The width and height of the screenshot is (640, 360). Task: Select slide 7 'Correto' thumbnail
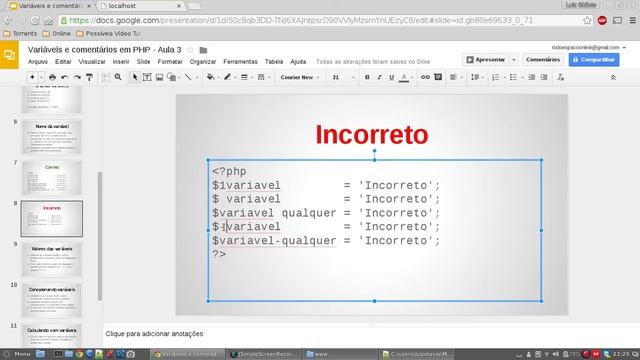pos(52,178)
